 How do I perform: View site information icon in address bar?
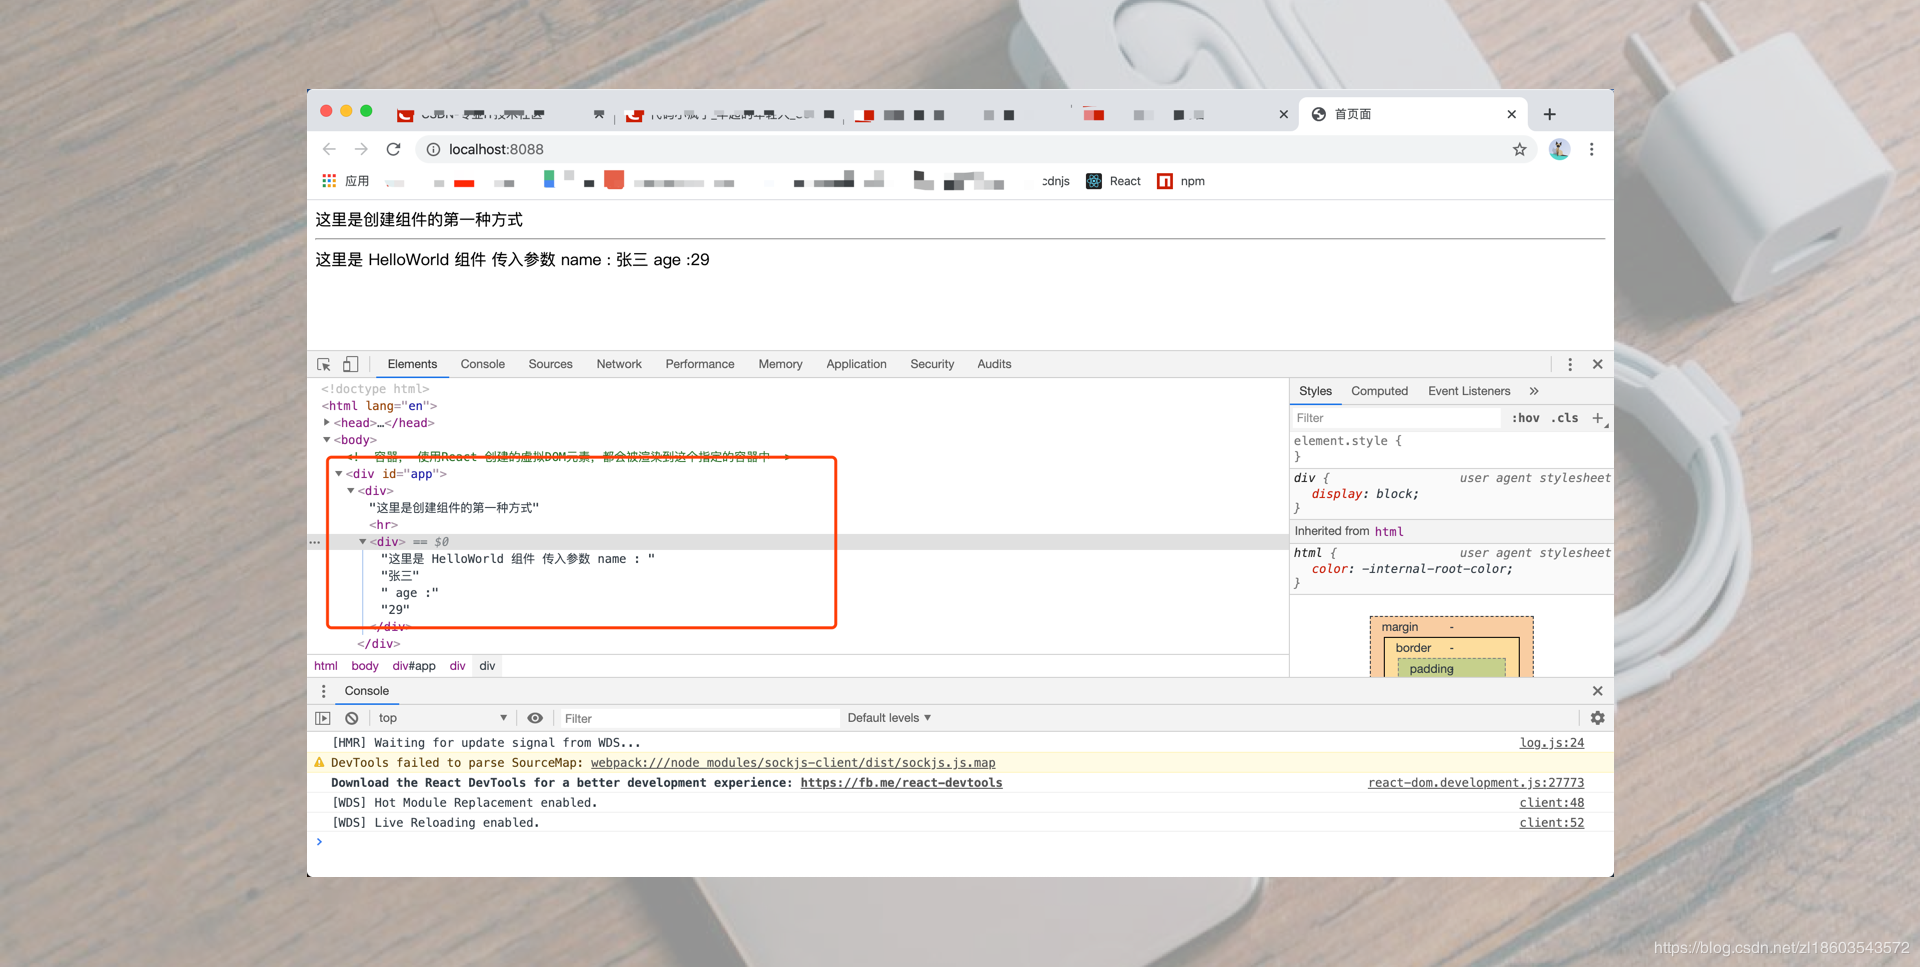point(433,149)
